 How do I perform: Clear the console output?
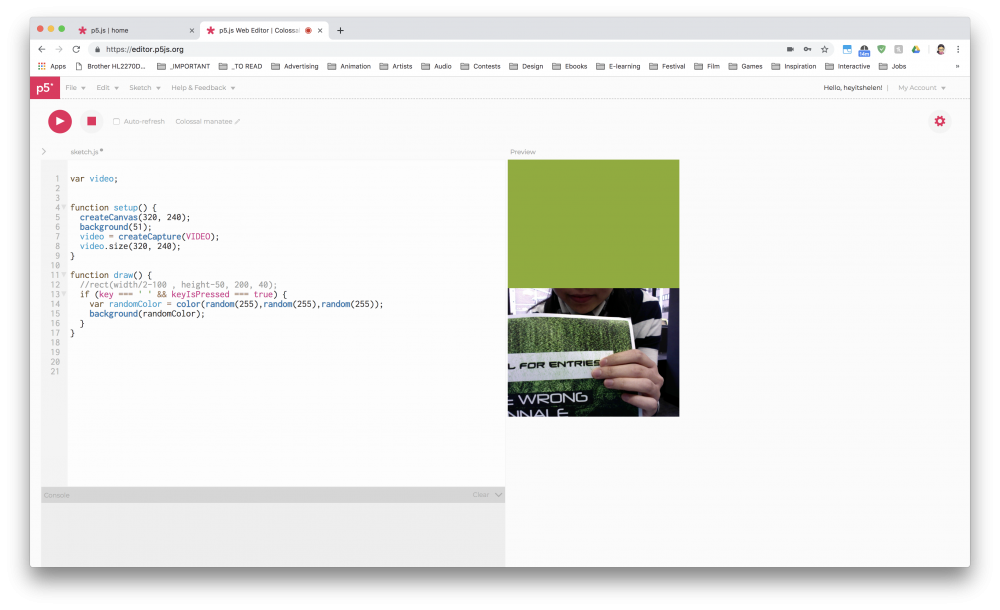[x=480, y=495]
